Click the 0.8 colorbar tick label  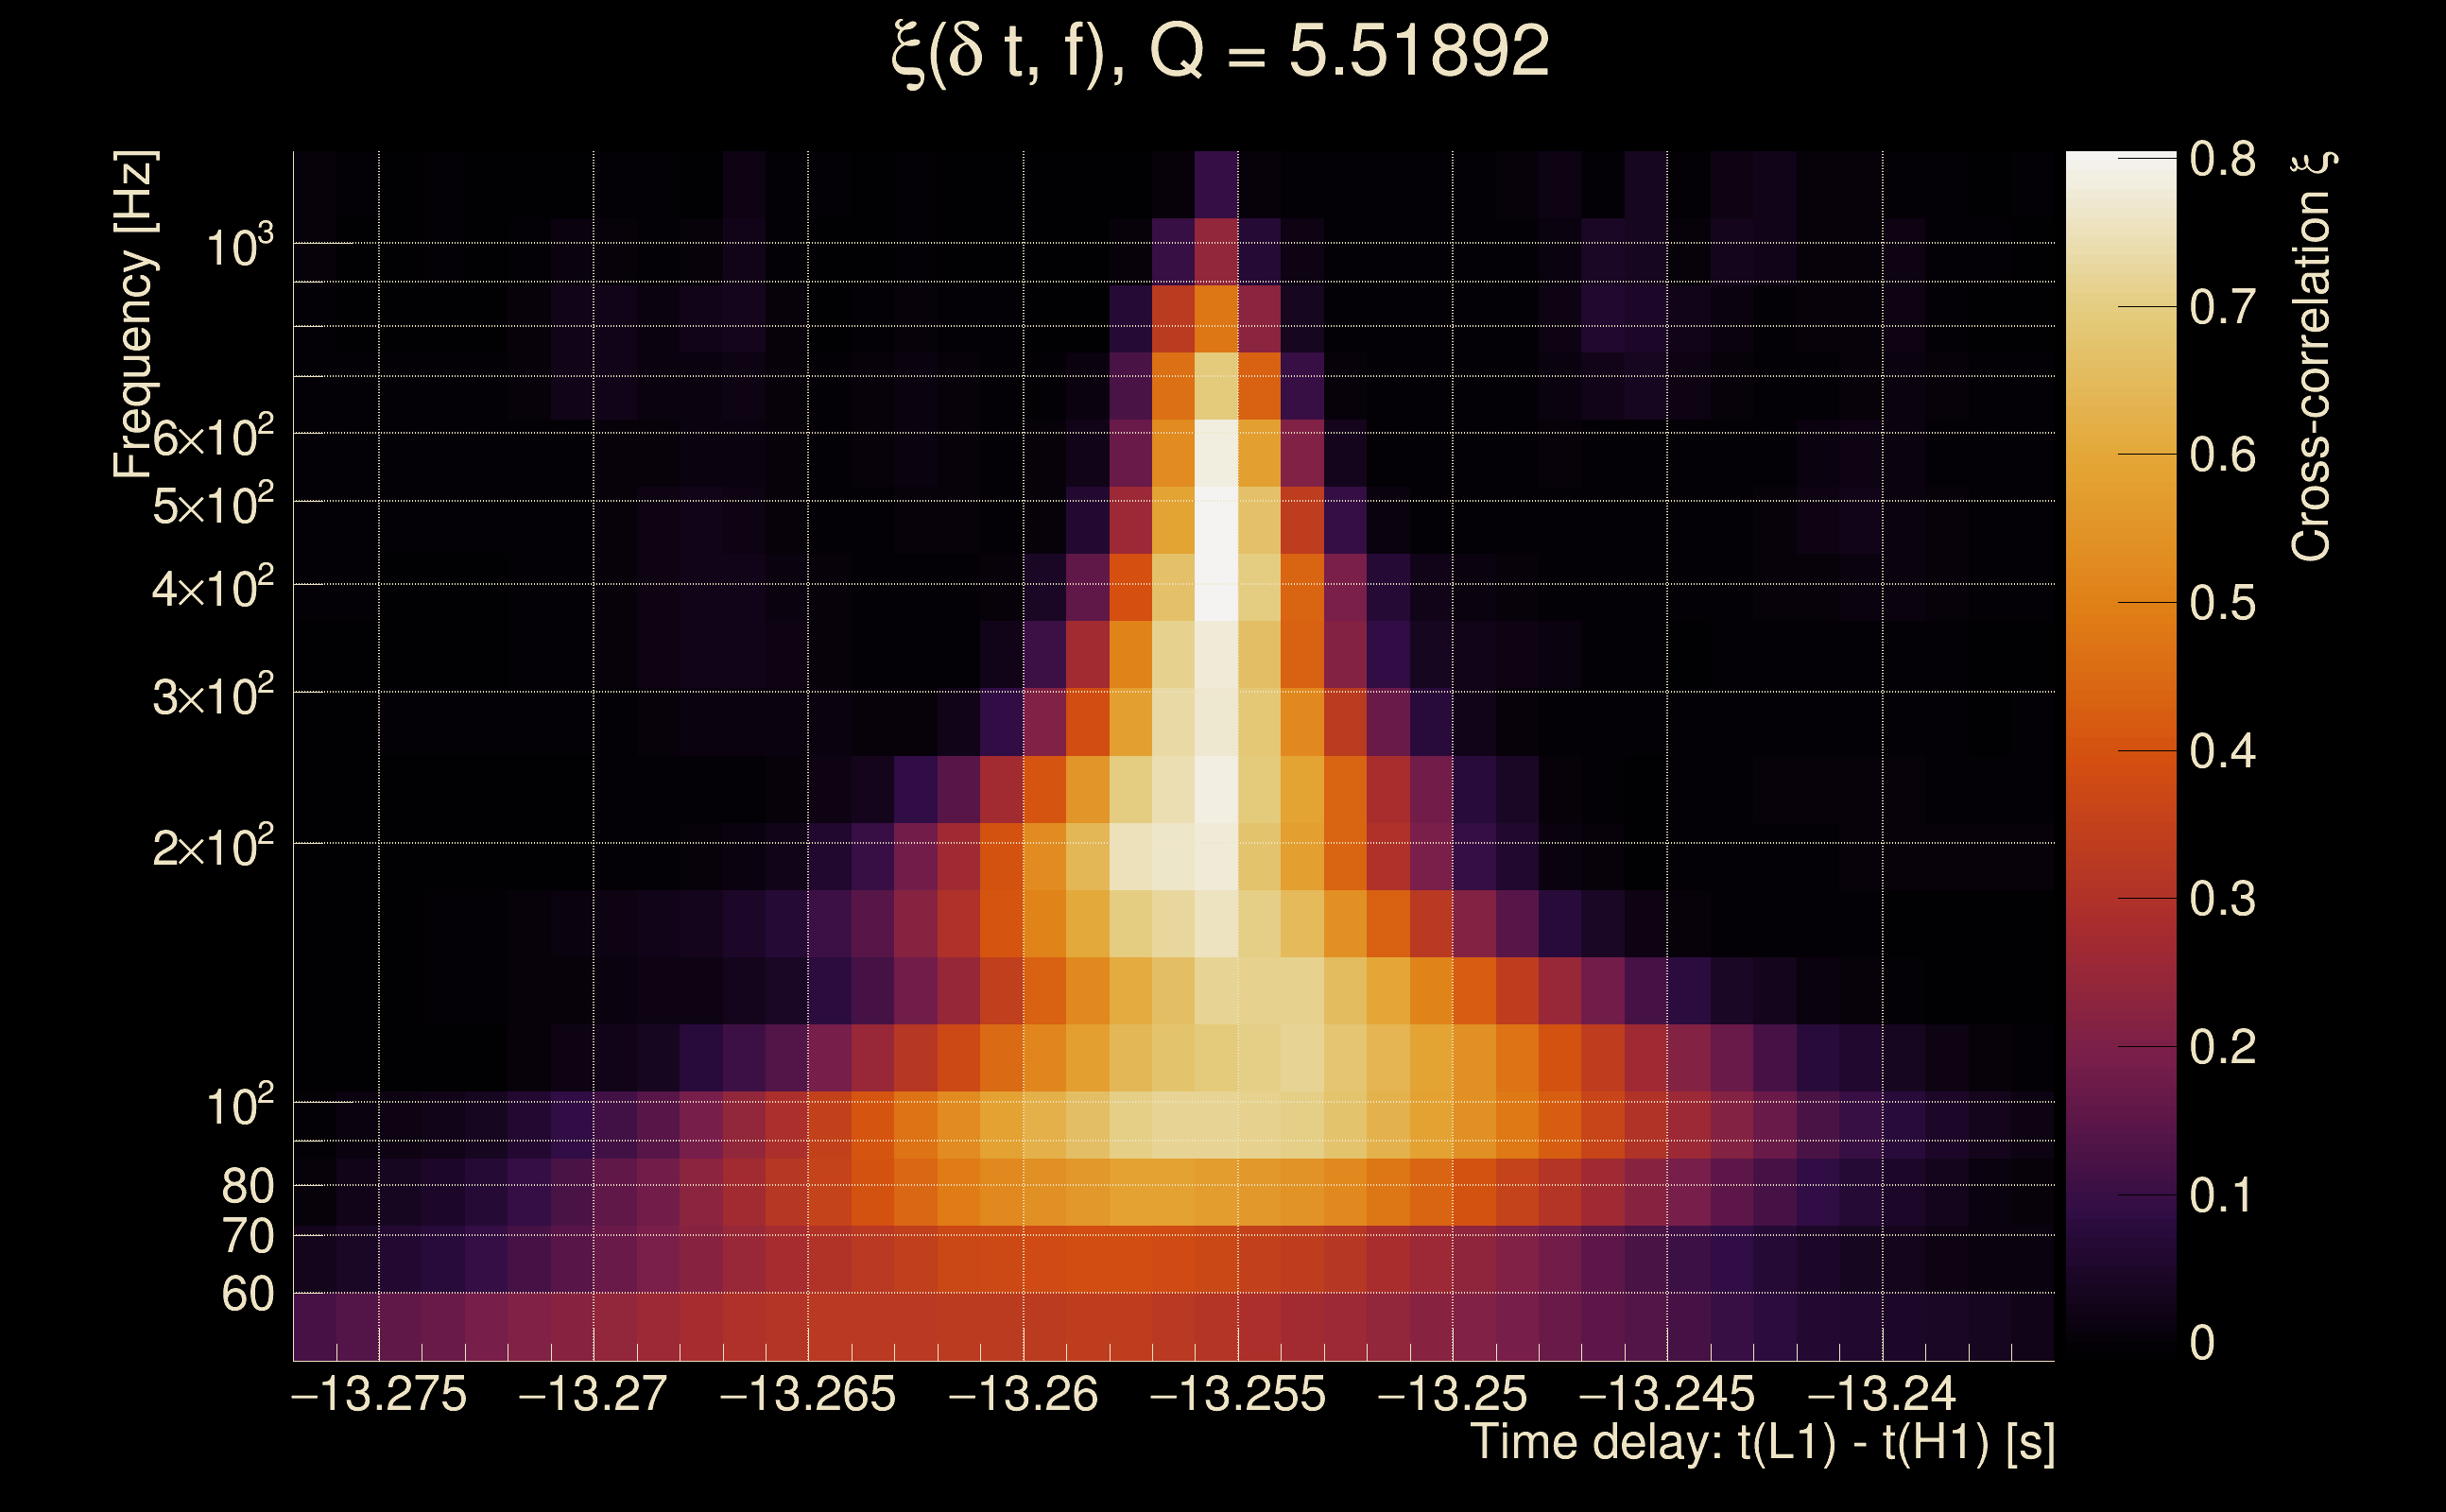click(x=2222, y=159)
